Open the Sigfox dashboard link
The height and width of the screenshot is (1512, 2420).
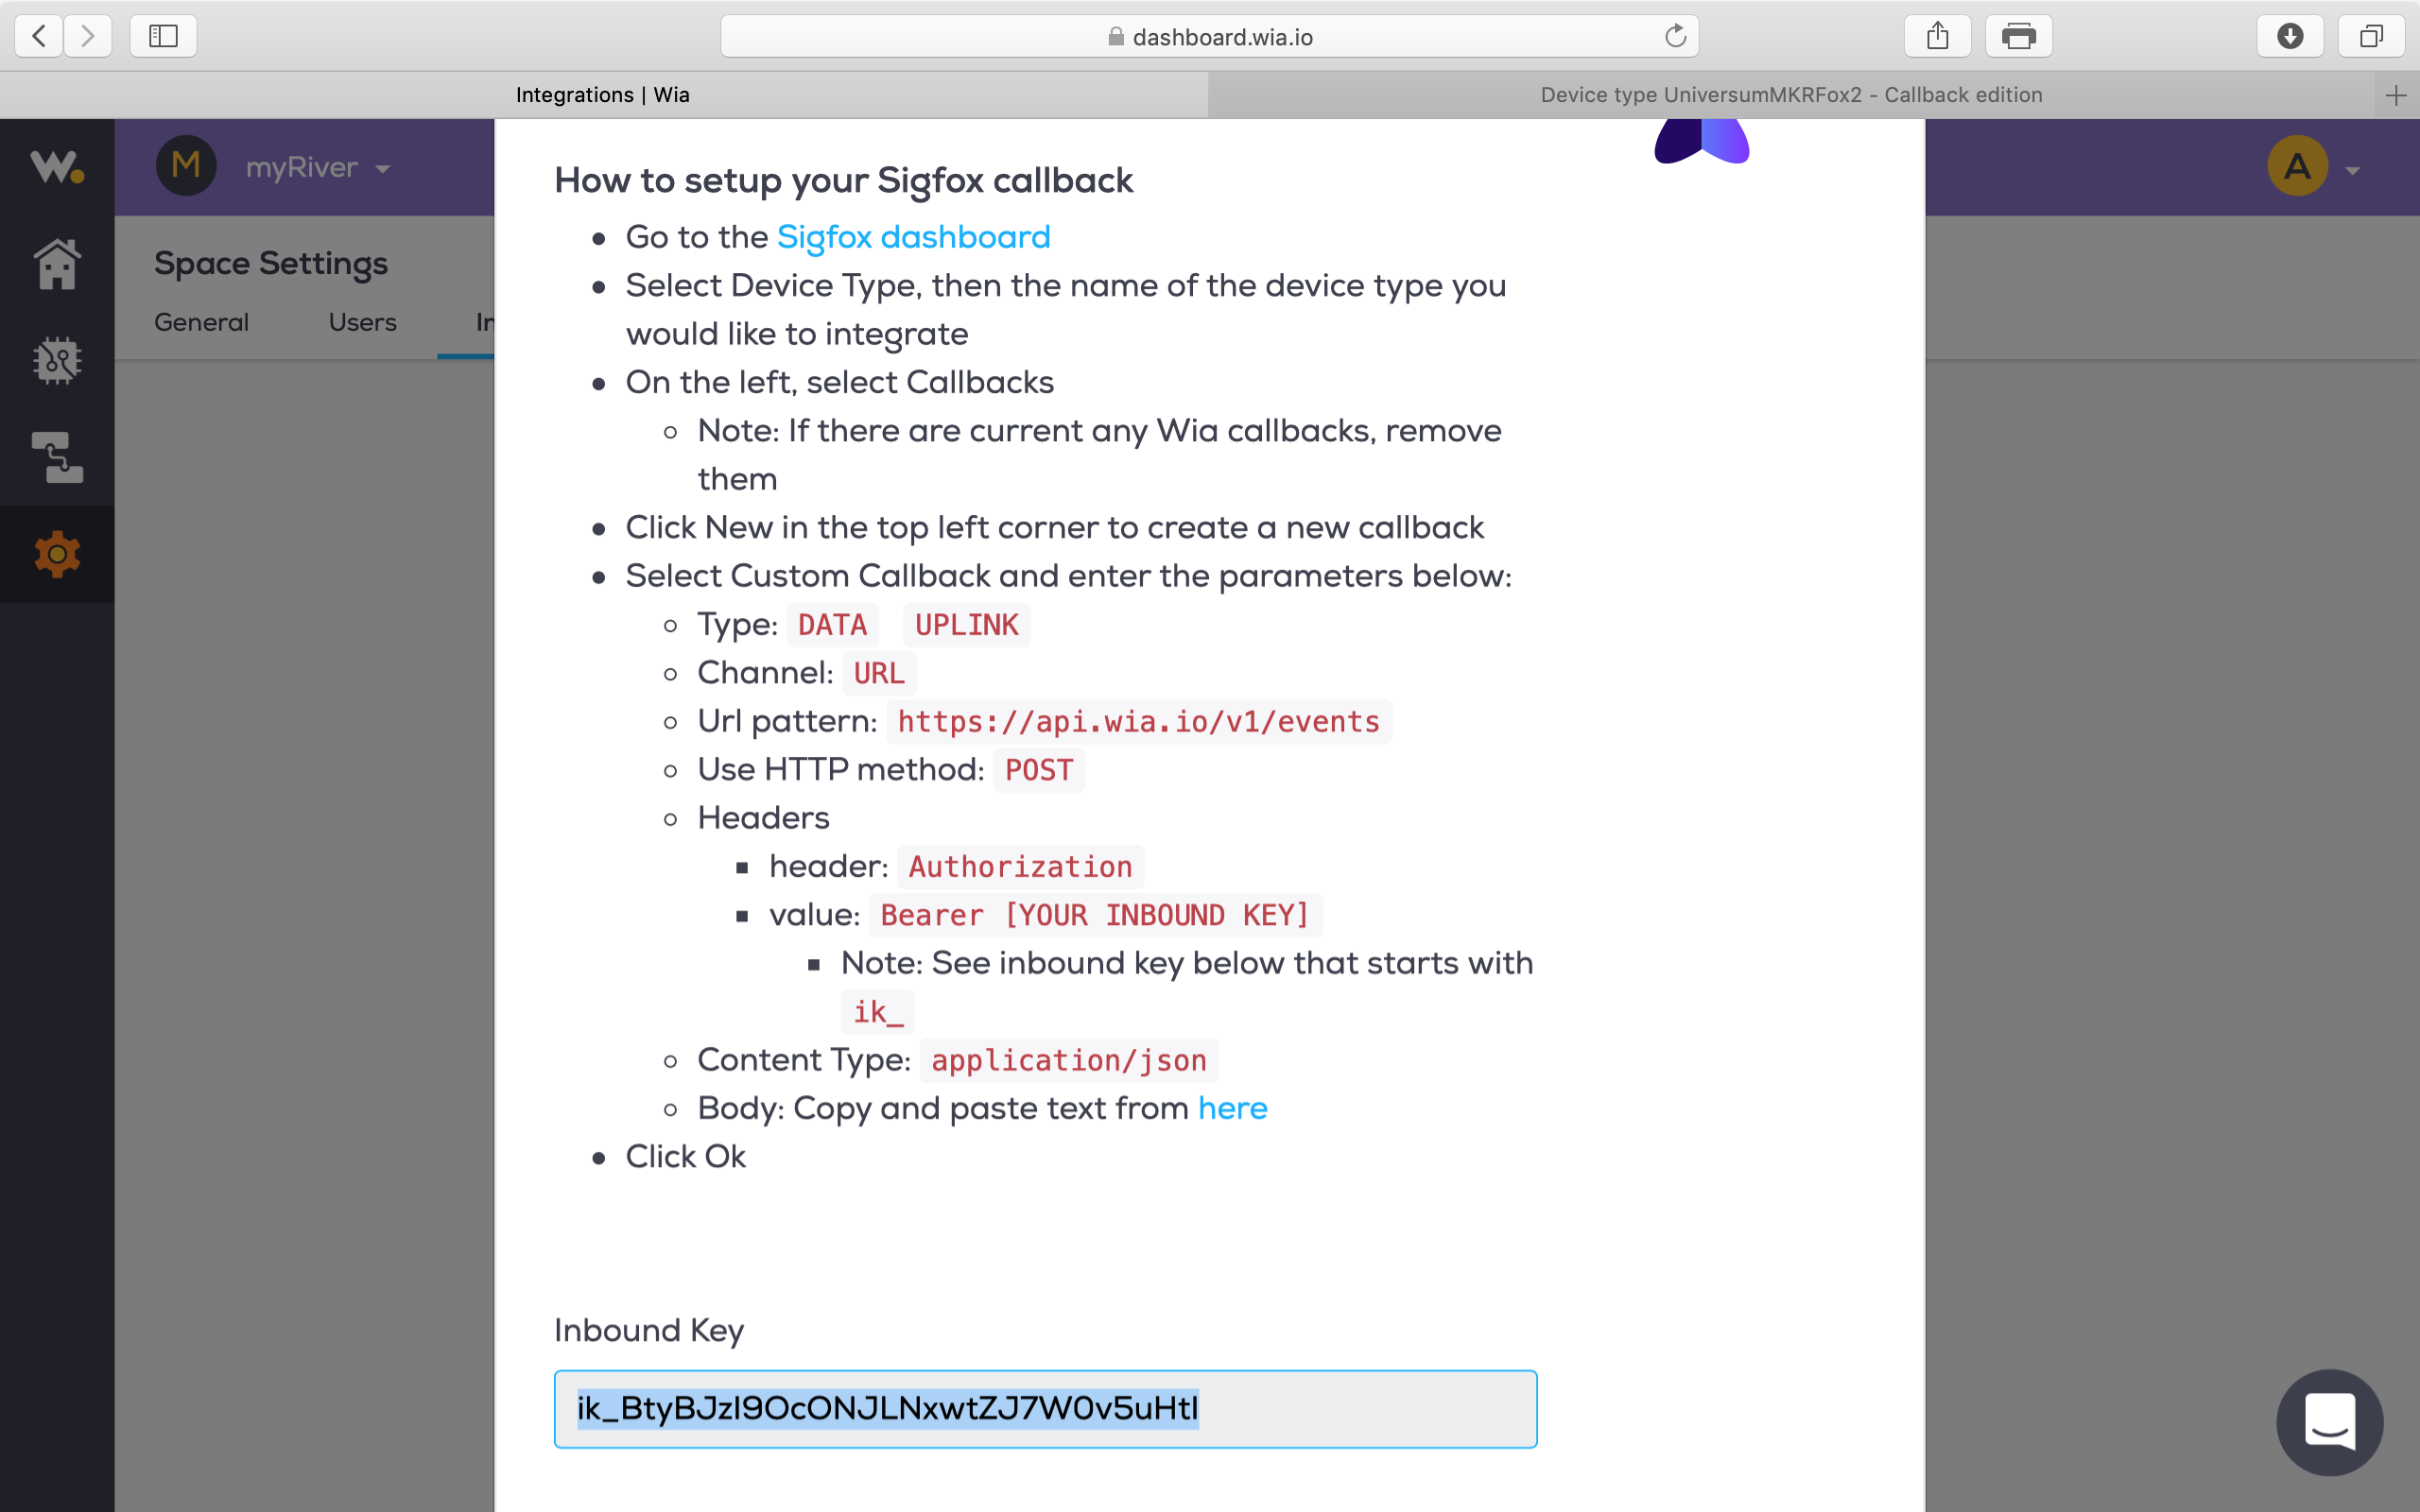point(913,237)
